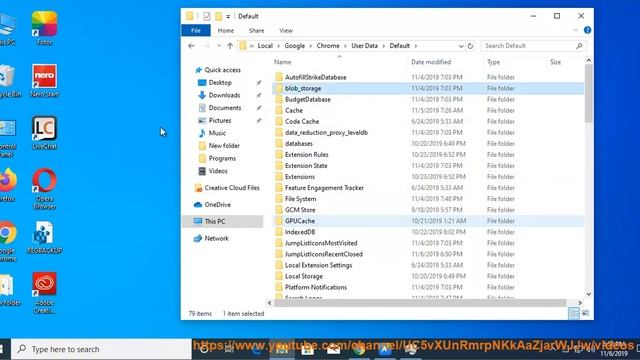Select Music in navigation pane
640x360 pixels.
pyautogui.click(x=217, y=133)
